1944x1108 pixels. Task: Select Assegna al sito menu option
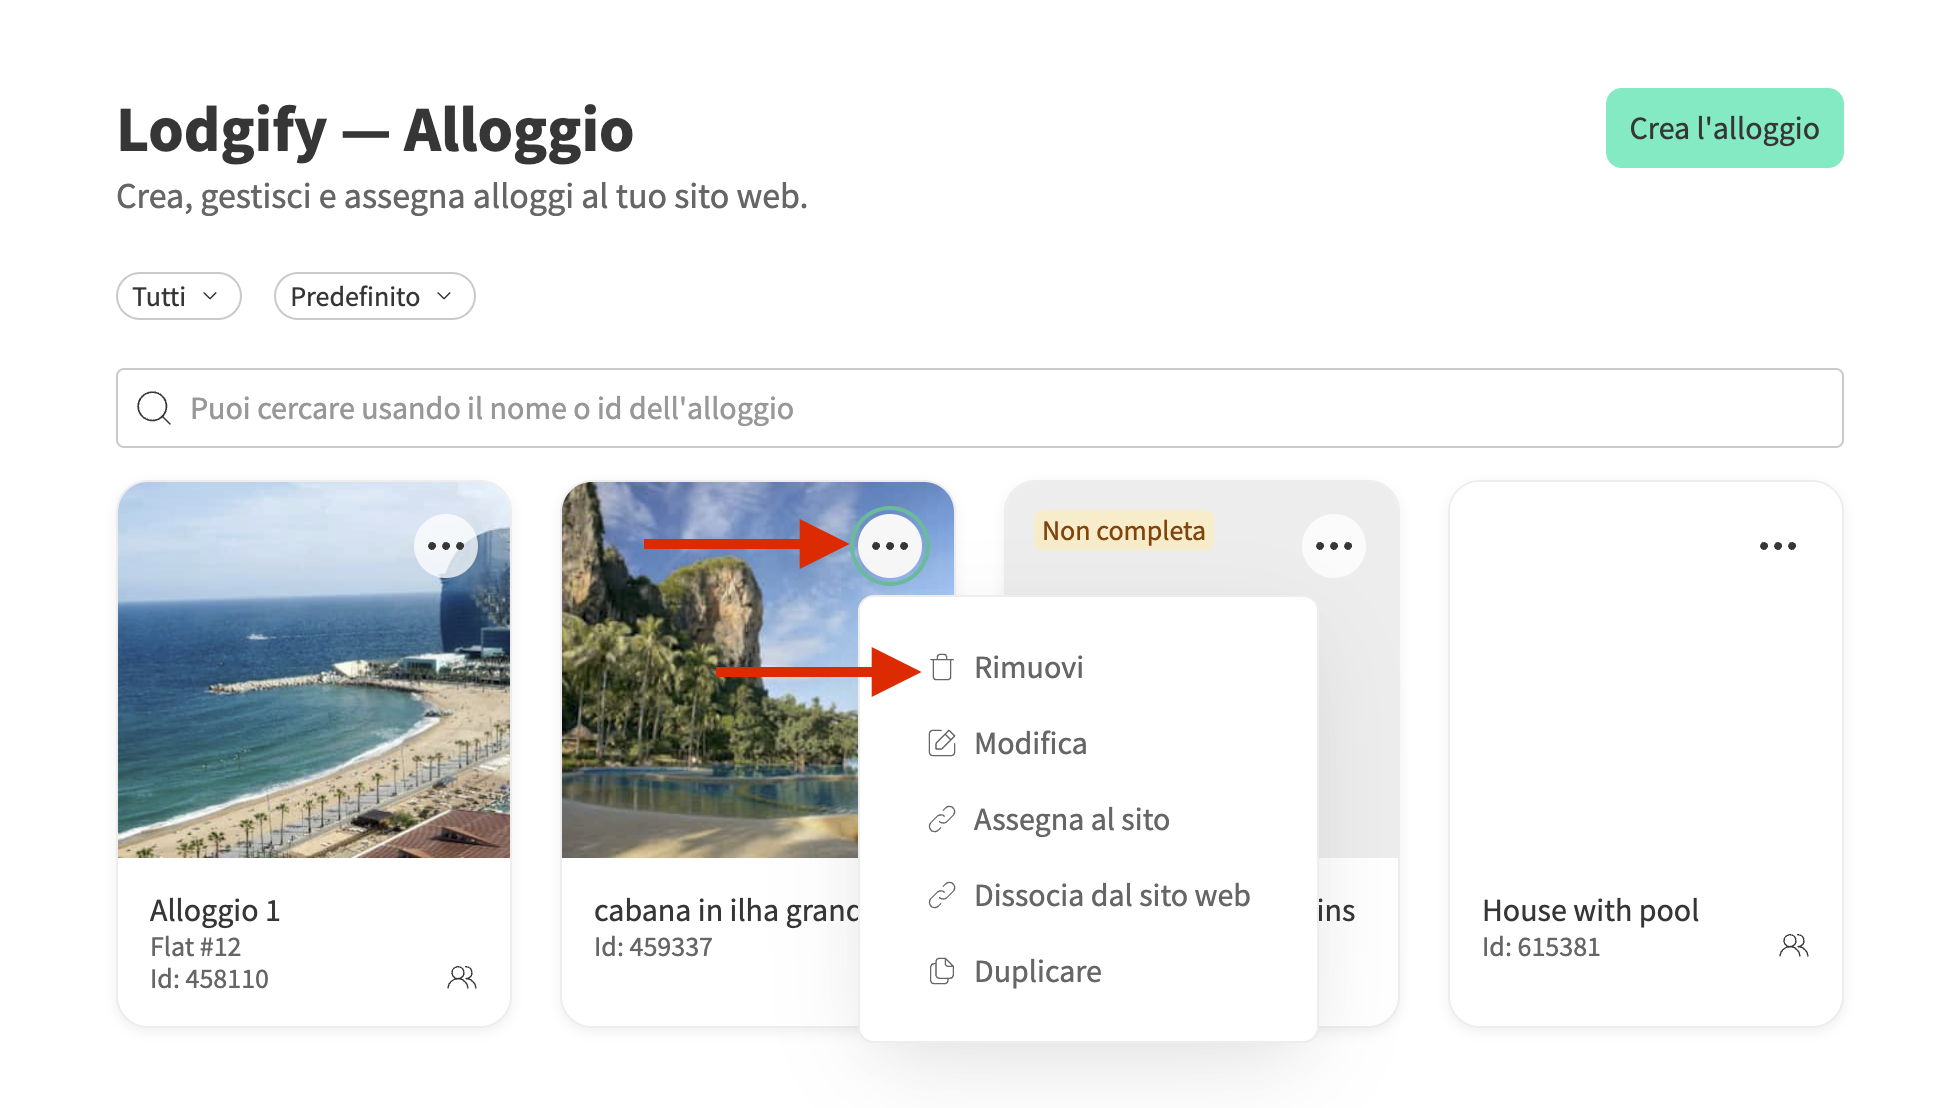[x=1071, y=820]
